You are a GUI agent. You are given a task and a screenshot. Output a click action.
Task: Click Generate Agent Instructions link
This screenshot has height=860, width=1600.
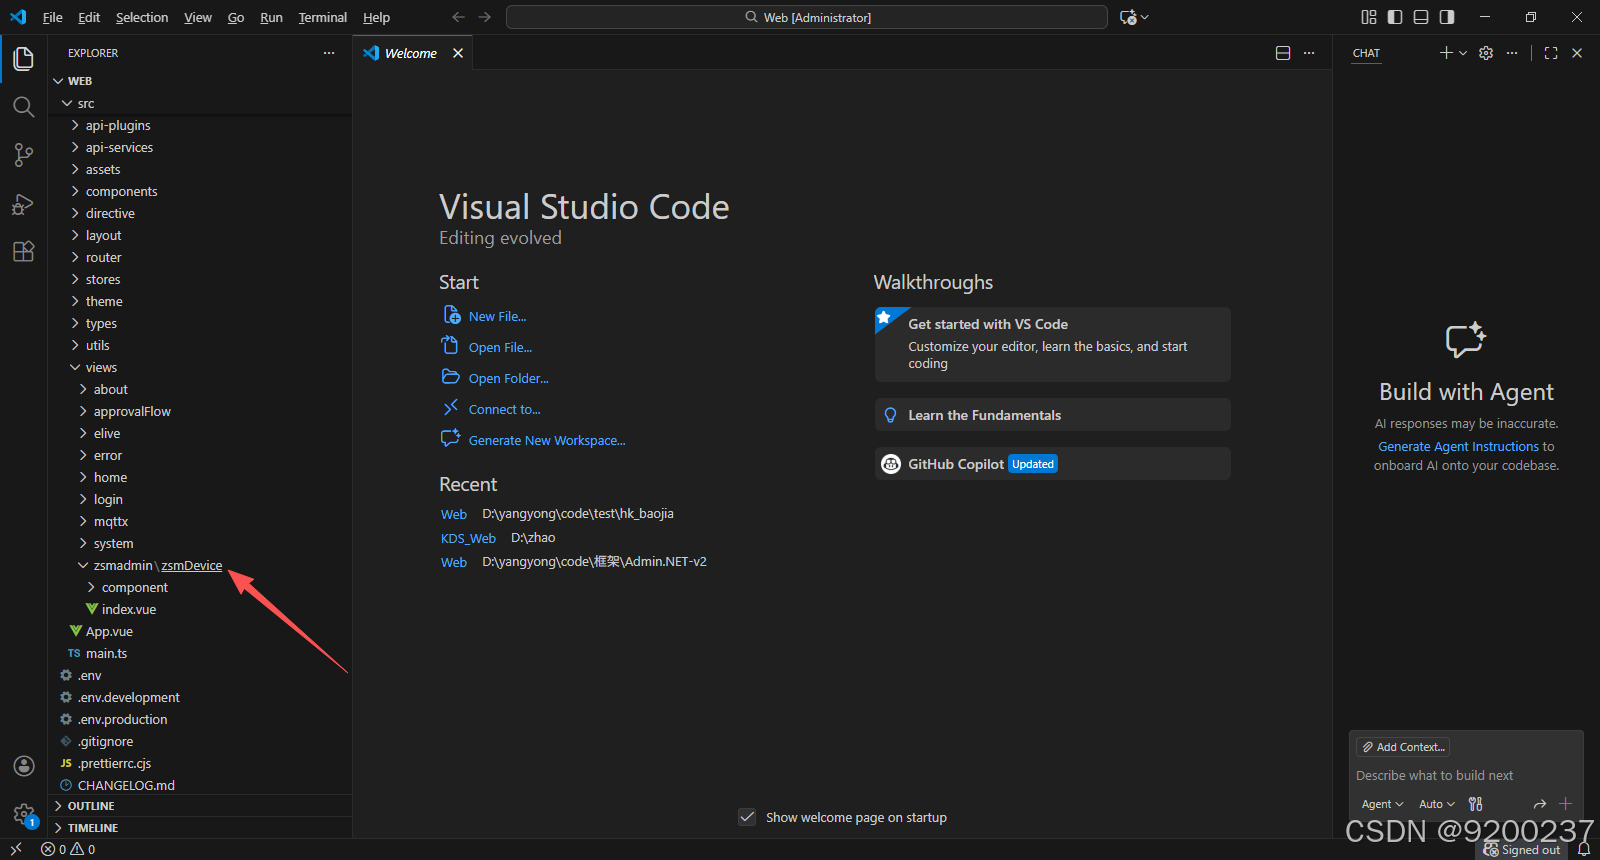click(1458, 447)
